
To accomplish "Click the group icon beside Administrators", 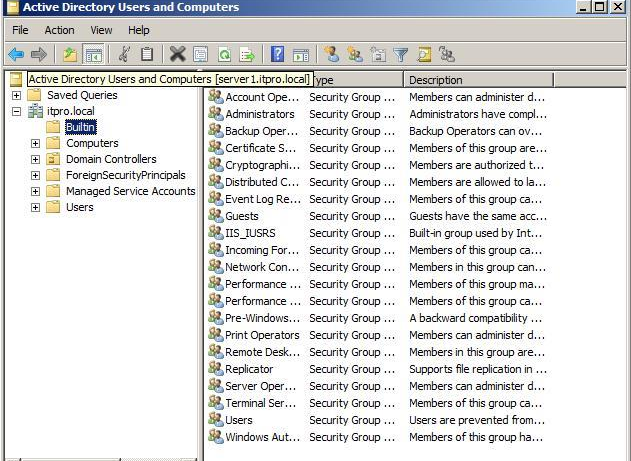I will coord(216,113).
